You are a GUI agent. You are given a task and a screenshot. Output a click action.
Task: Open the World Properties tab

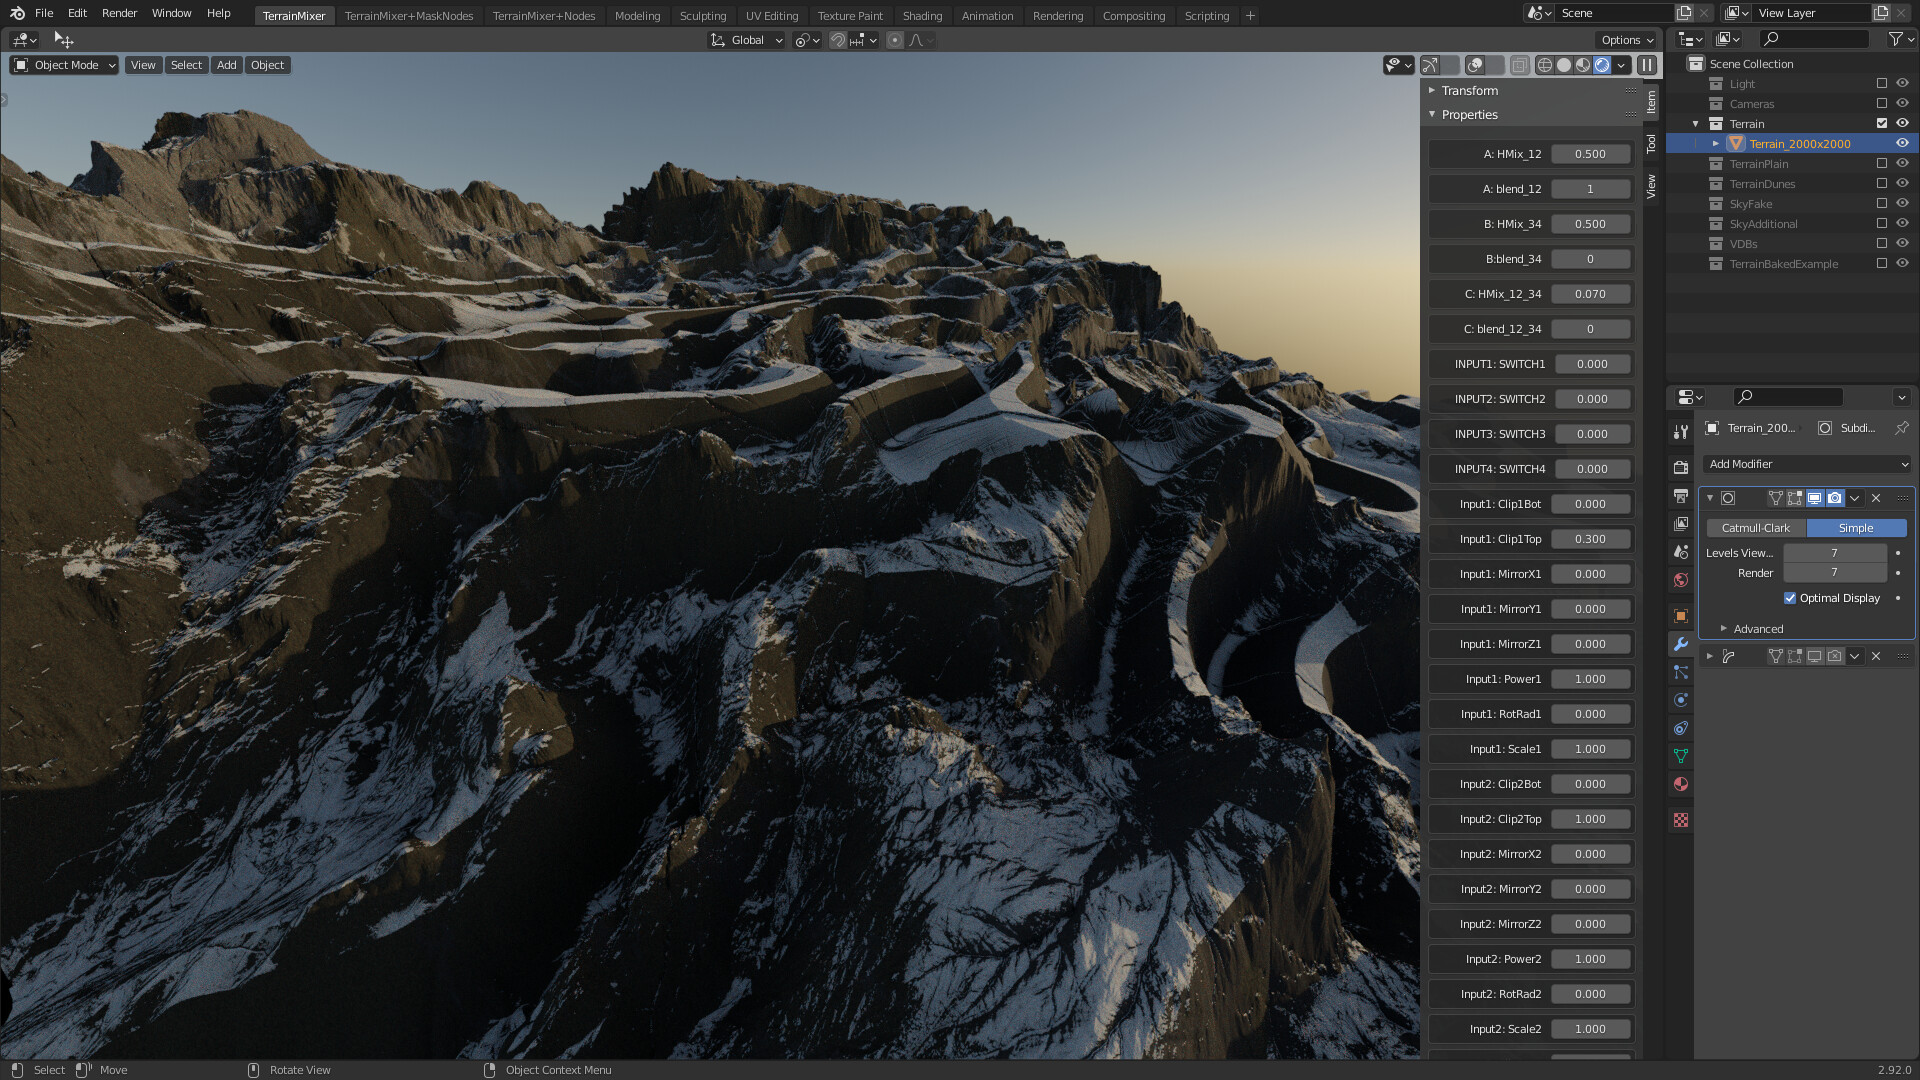[x=1680, y=581]
